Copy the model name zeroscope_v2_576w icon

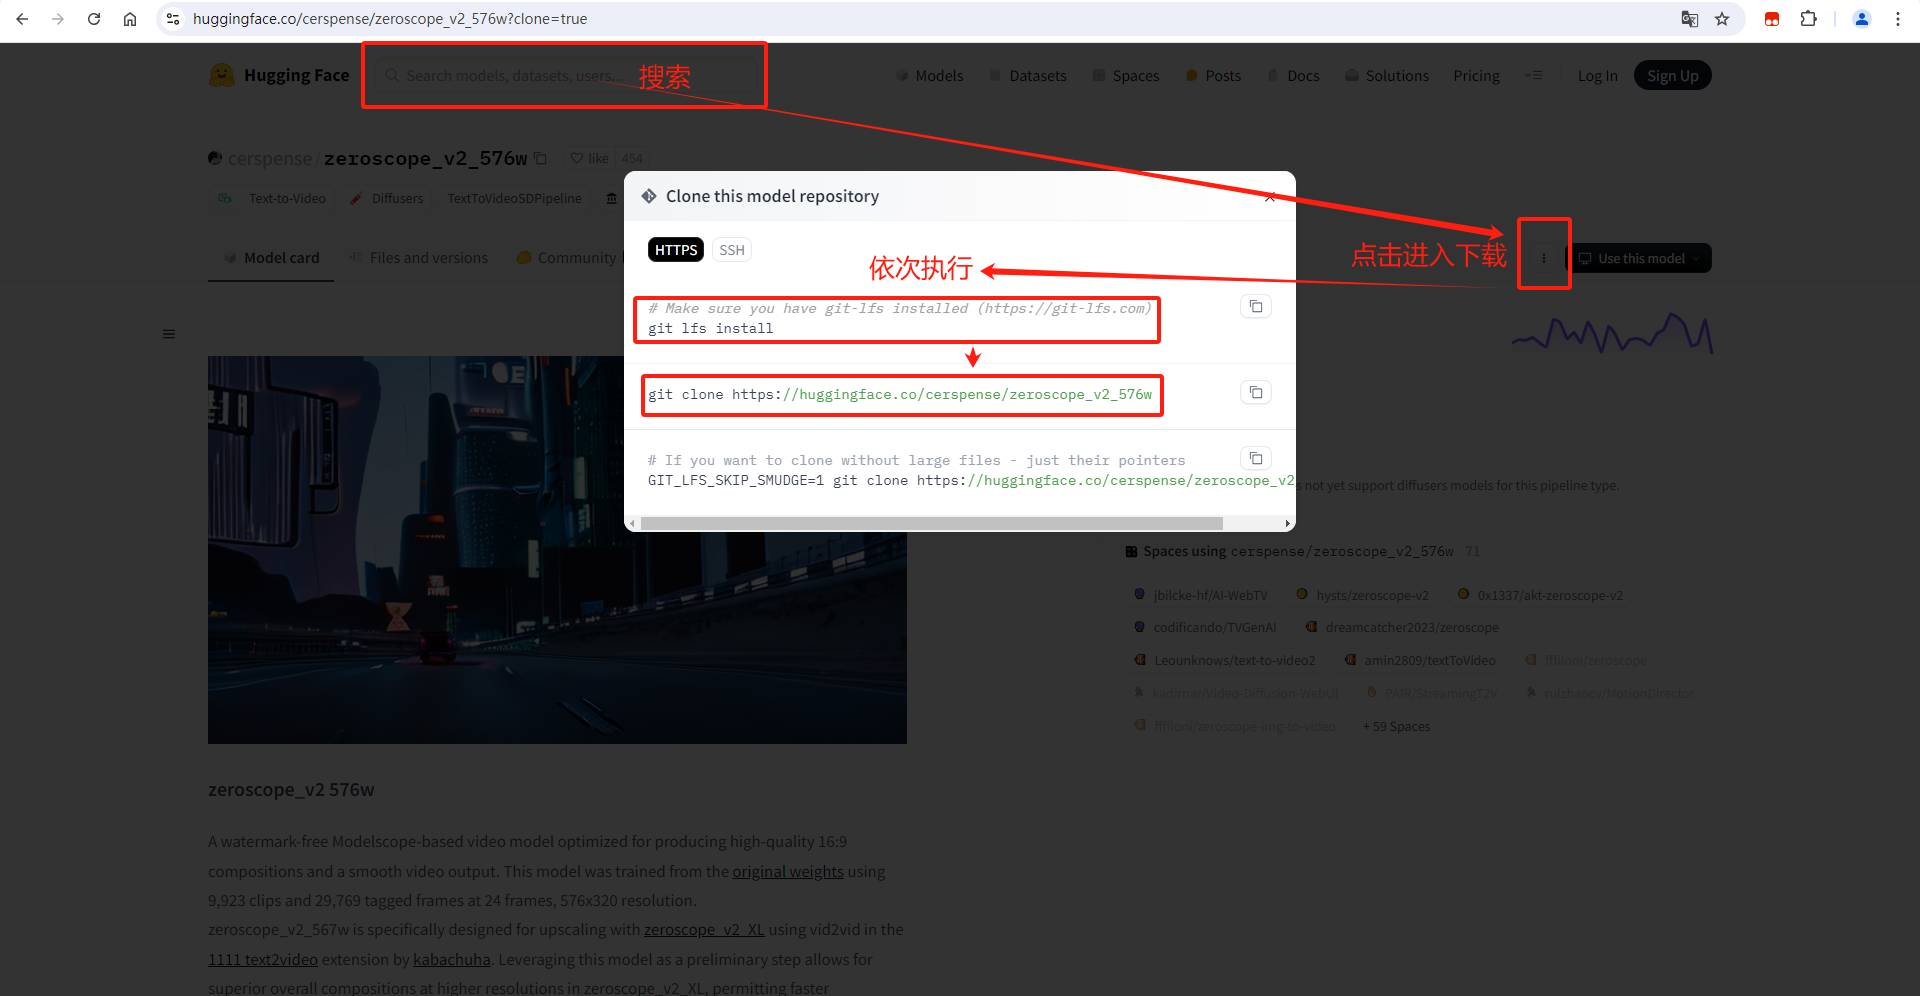[541, 158]
